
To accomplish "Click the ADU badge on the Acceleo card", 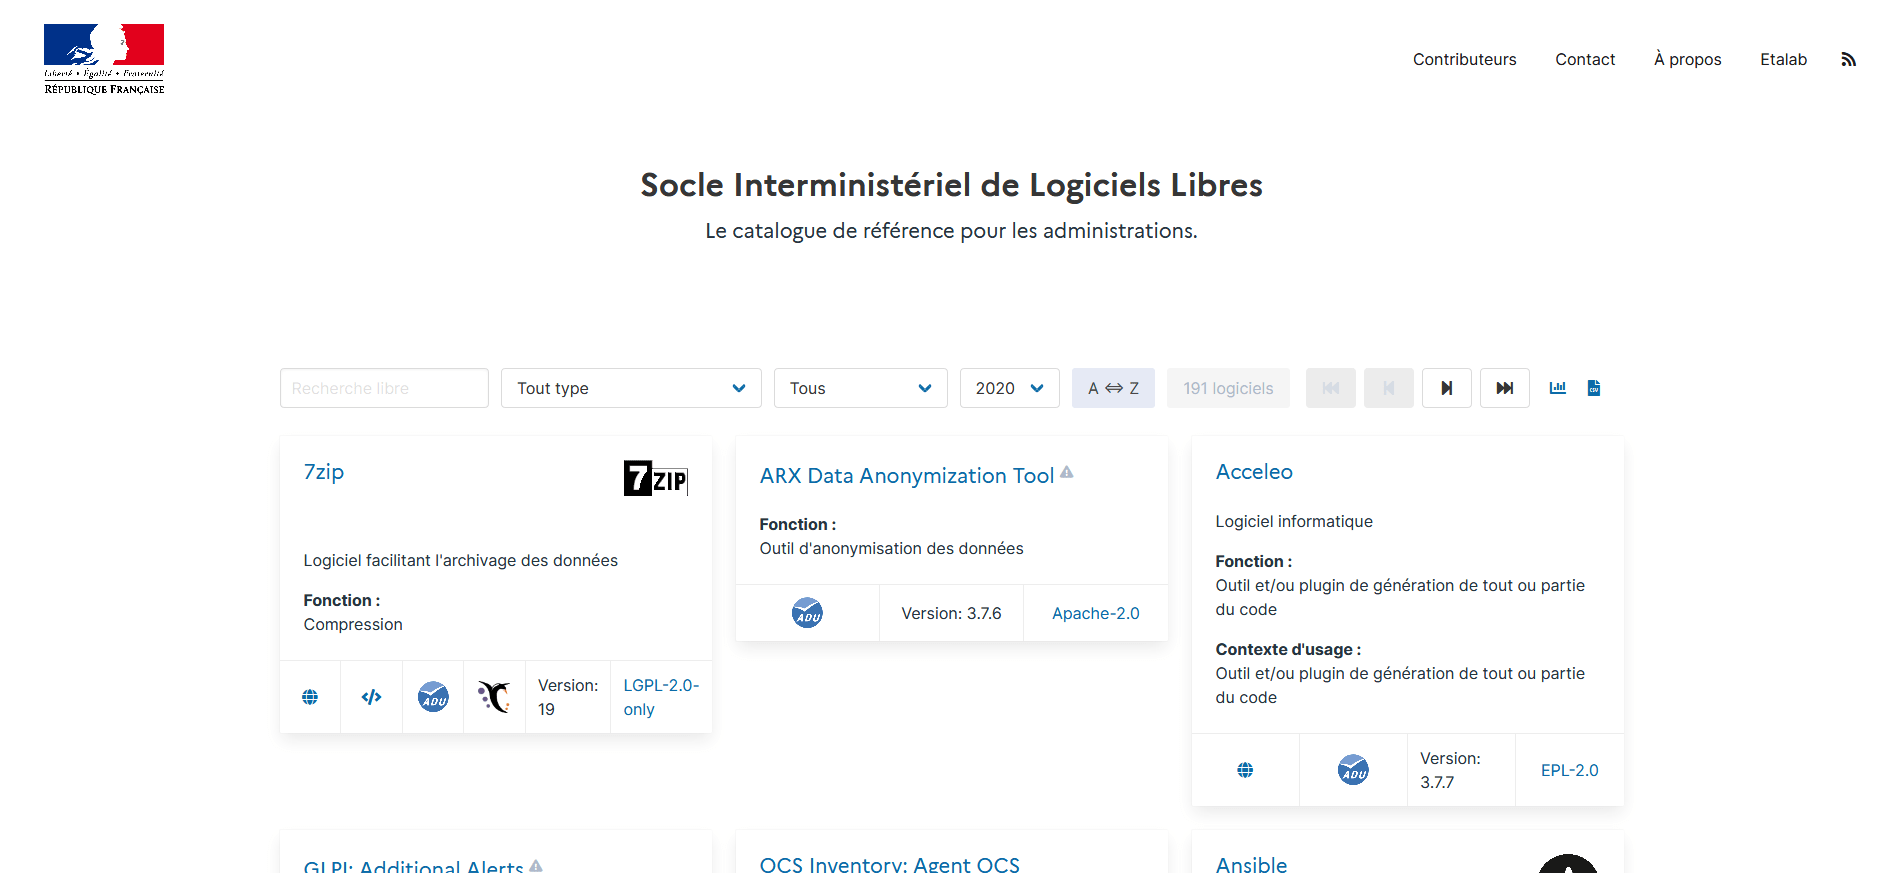I will 1353,770.
